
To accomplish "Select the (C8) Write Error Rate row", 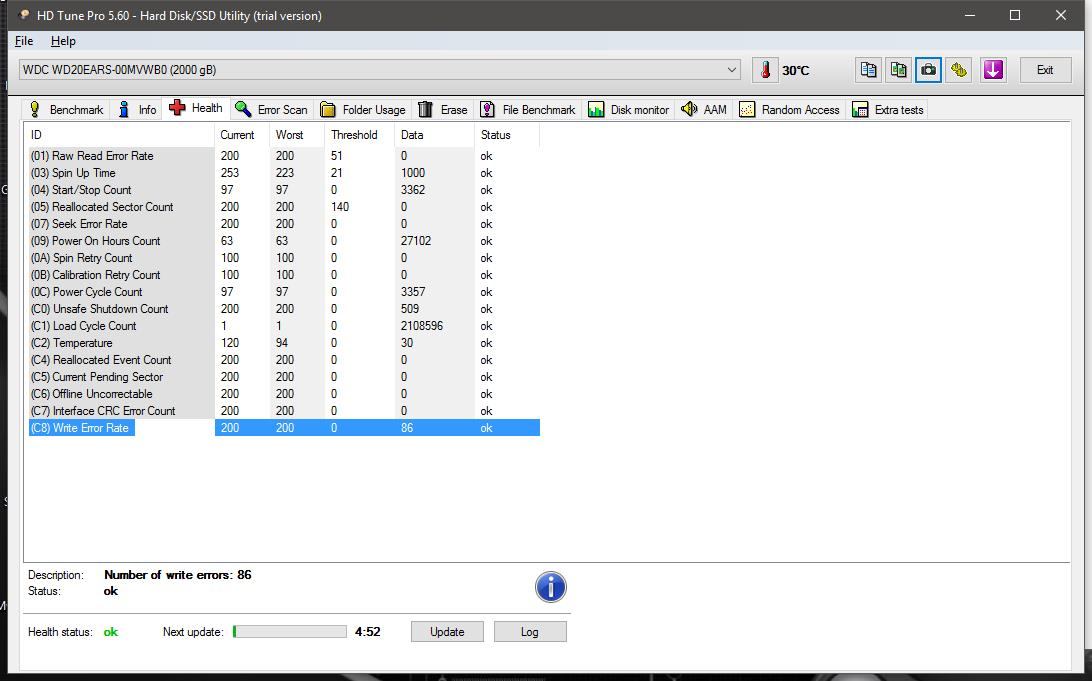I will (284, 428).
